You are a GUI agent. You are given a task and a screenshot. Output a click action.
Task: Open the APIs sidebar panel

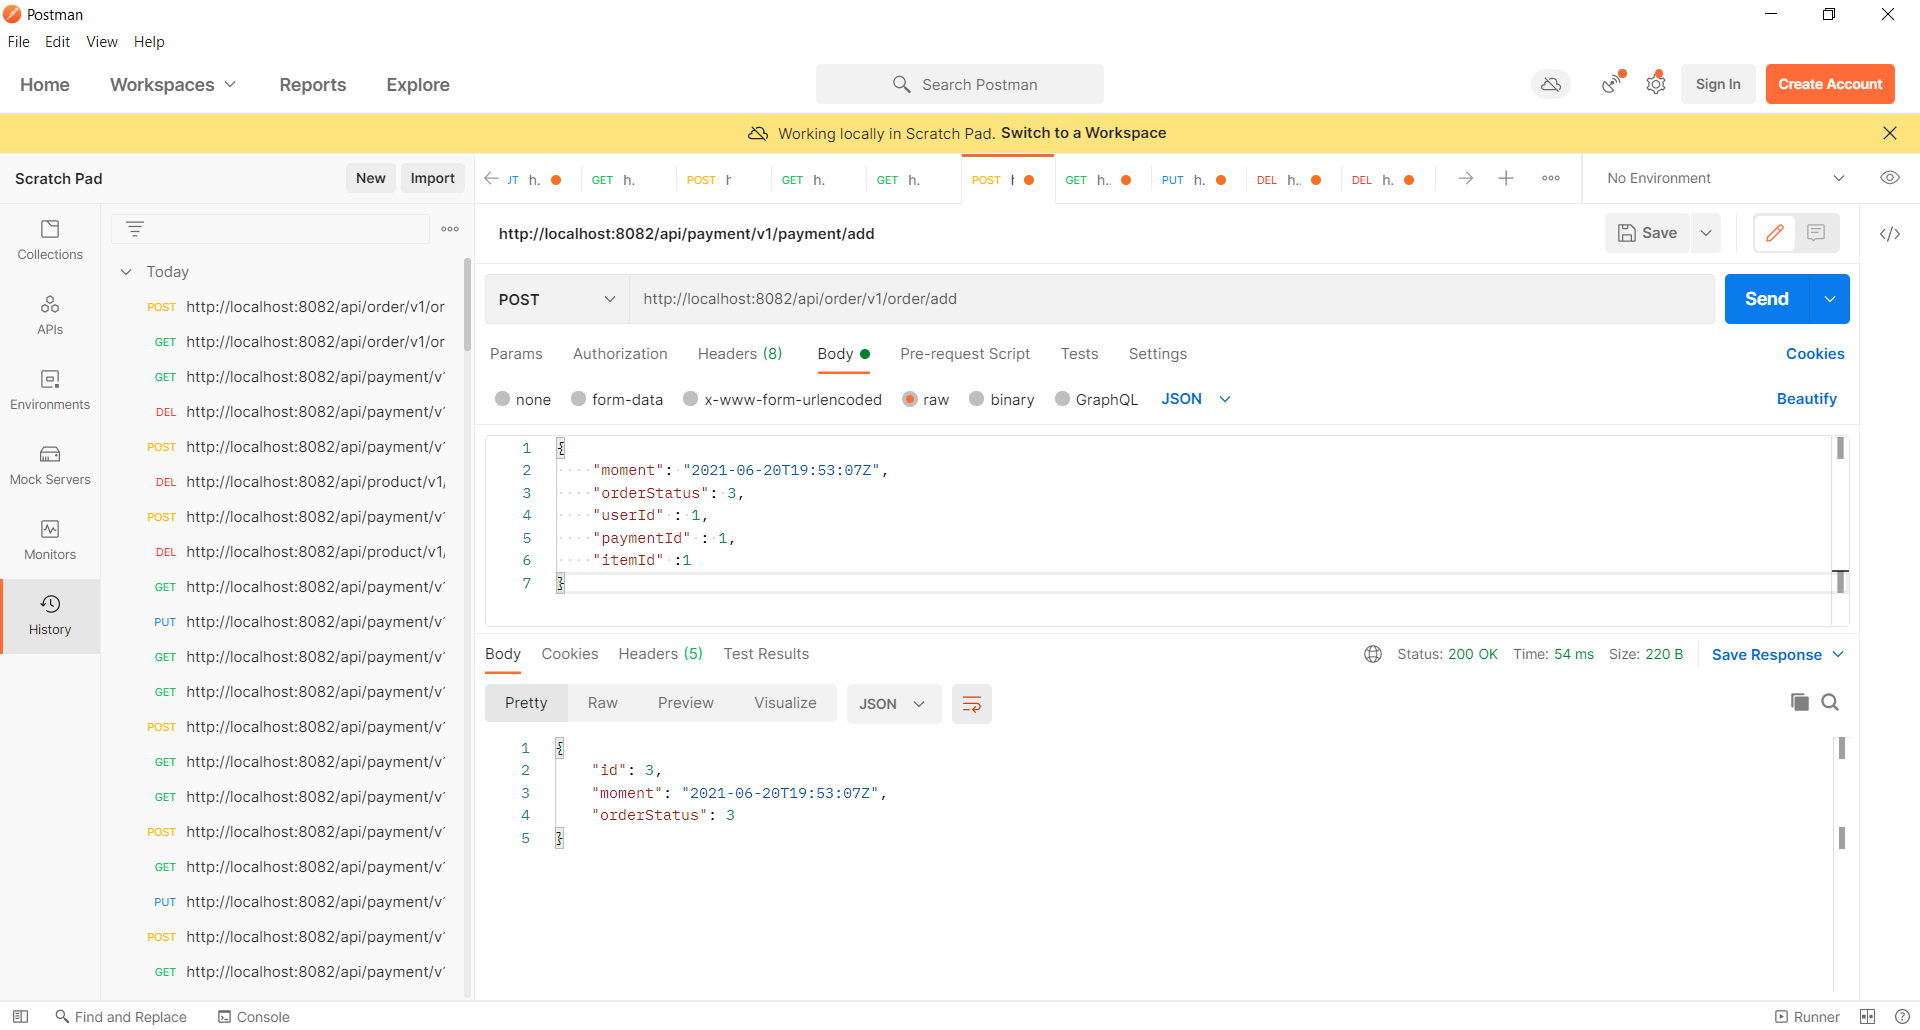(x=50, y=316)
